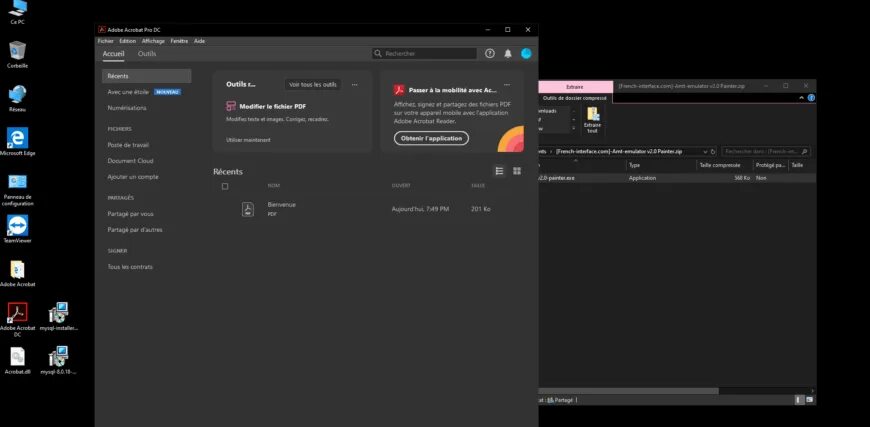
Task: Launch TeamViewer from the desktop
Action: (x=17, y=228)
